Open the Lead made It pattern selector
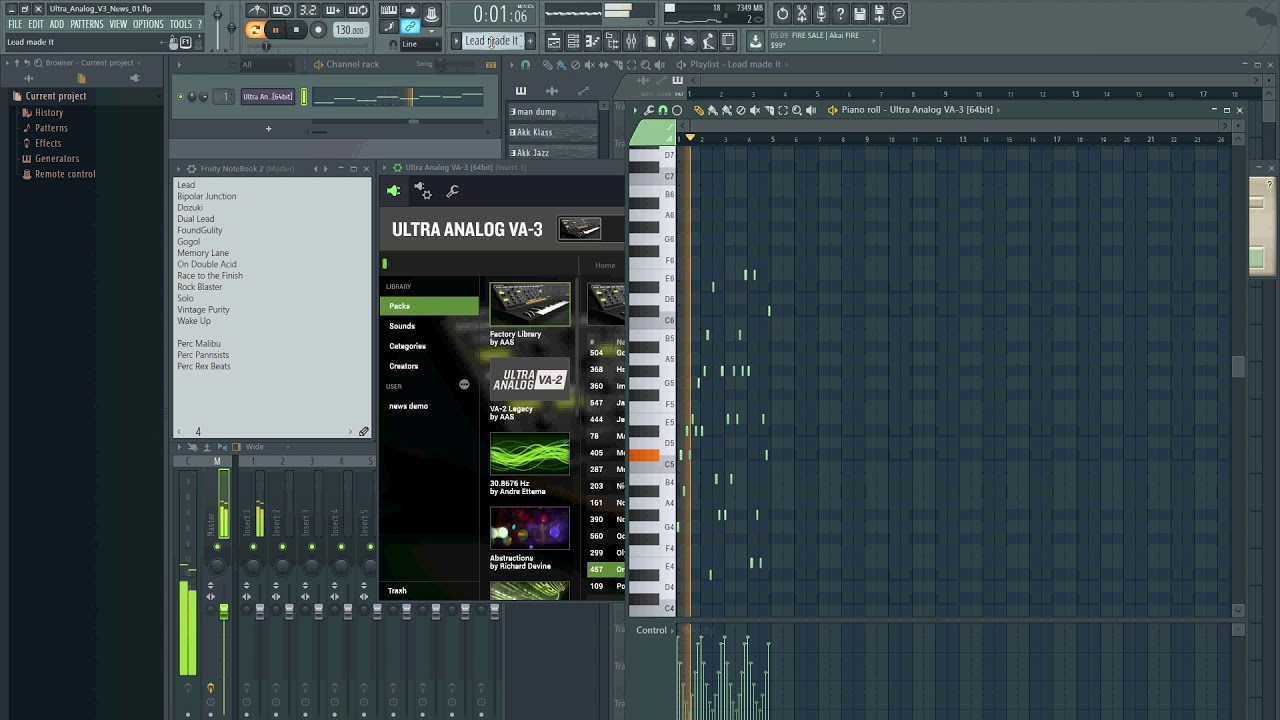The image size is (1280, 720). (492, 40)
